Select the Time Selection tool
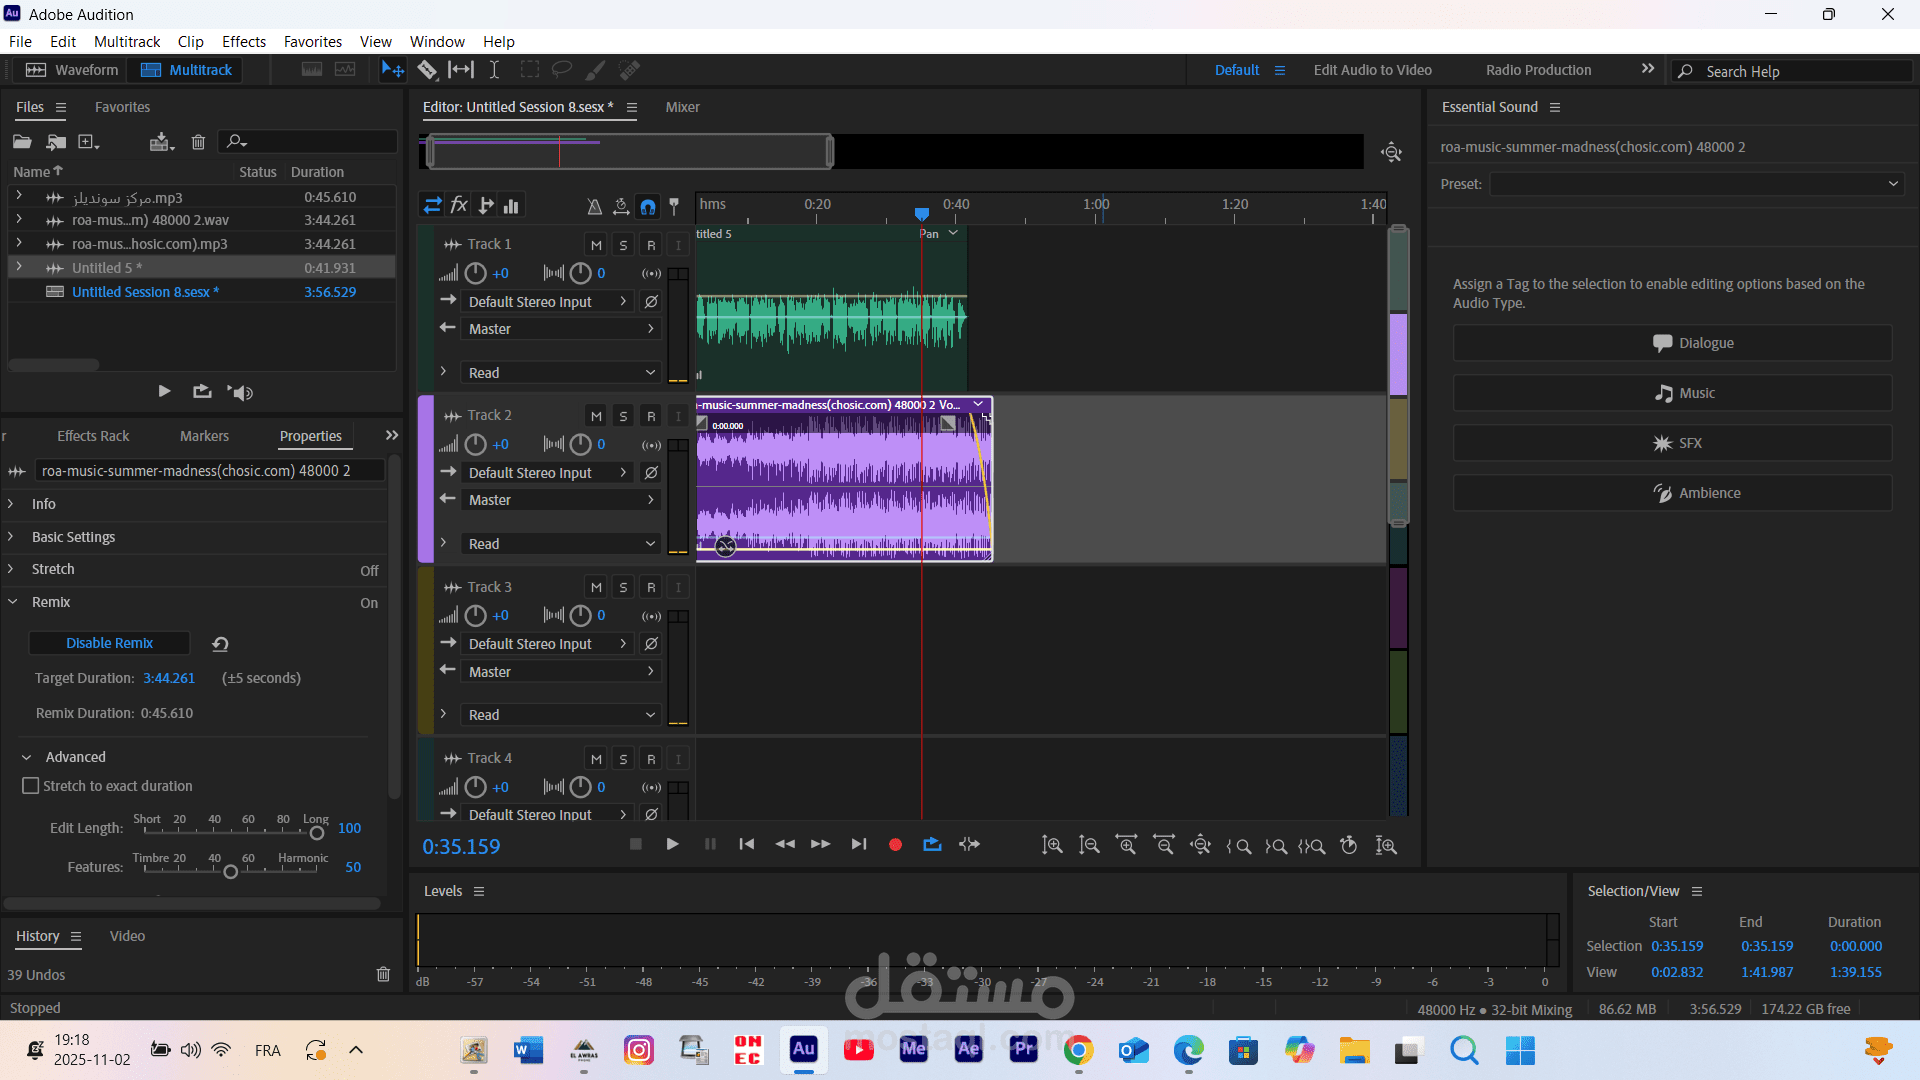 [x=494, y=70]
